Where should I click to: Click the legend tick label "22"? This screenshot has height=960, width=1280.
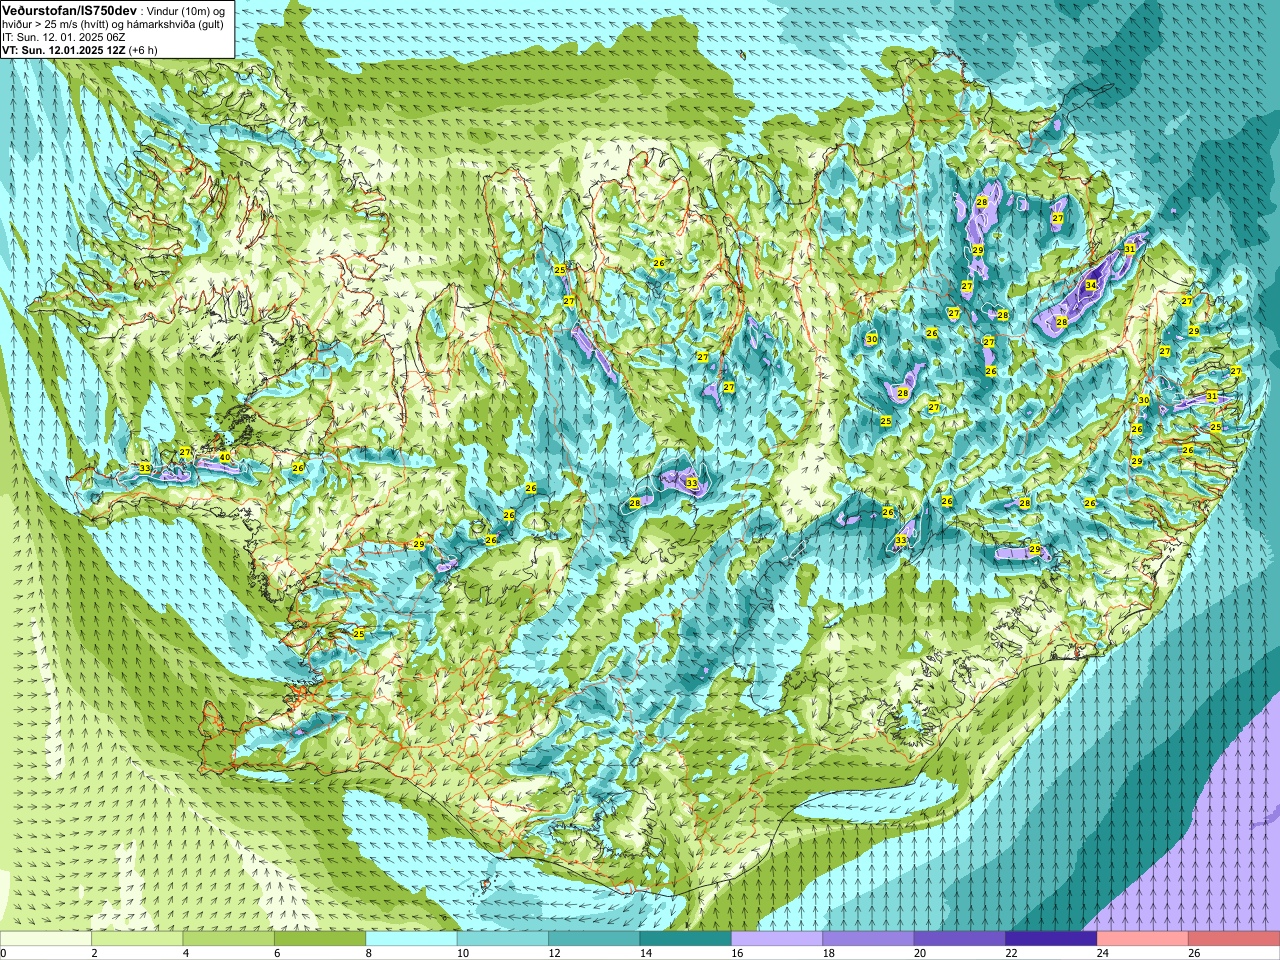pyautogui.click(x=1010, y=953)
